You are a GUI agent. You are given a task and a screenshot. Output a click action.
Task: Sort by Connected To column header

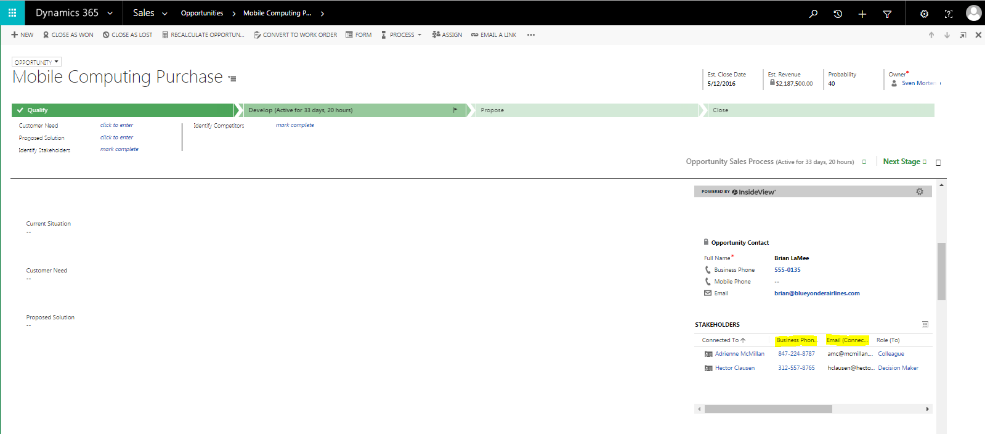[x=724, y=340]
